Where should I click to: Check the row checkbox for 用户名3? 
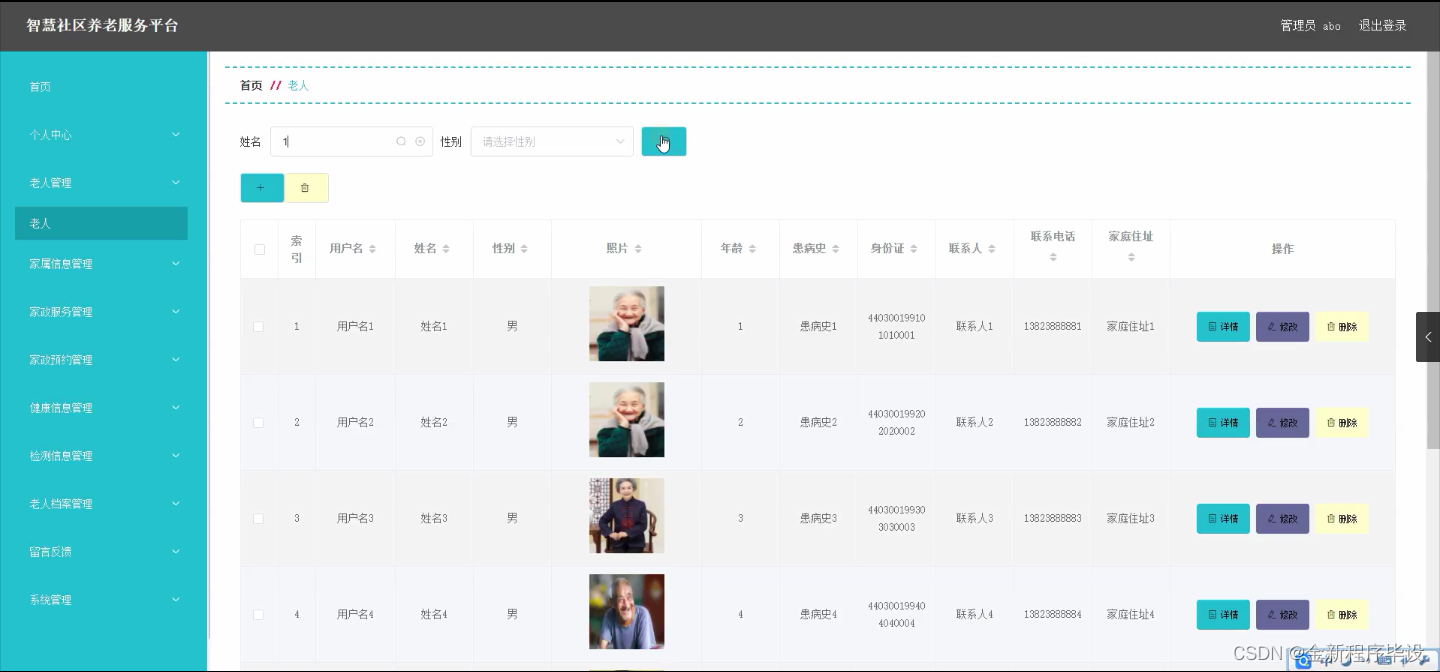tap(258, 518)
